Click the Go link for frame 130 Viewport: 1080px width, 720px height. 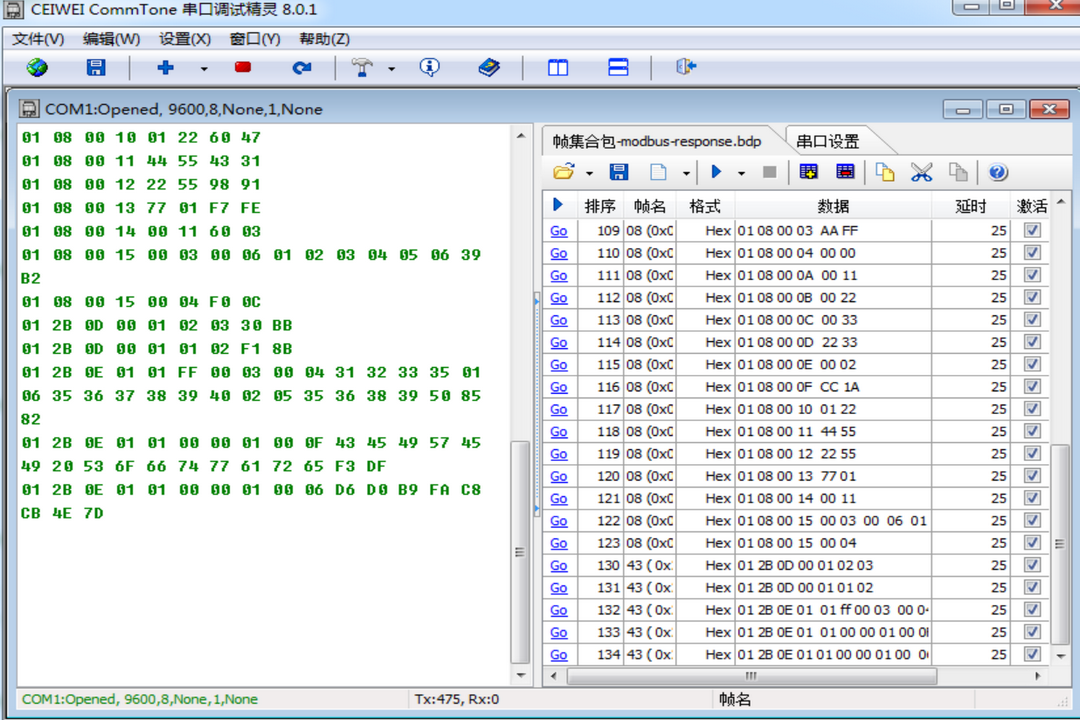click(558, 565)
